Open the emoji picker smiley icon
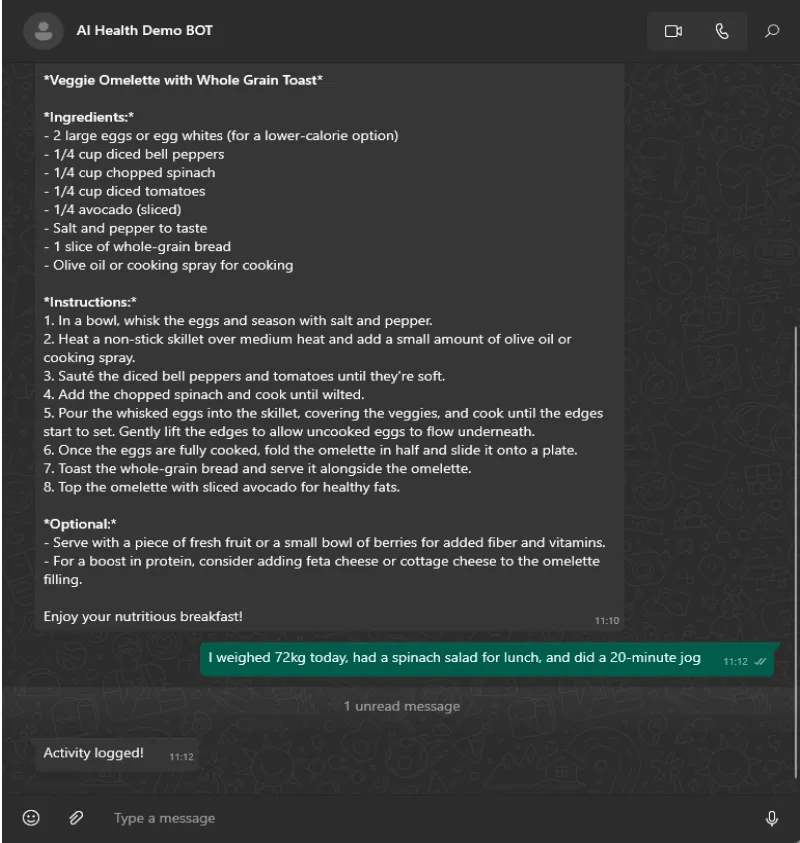Image resolution: width=800 pixels, height=843 pixels. tap(31, 817)
